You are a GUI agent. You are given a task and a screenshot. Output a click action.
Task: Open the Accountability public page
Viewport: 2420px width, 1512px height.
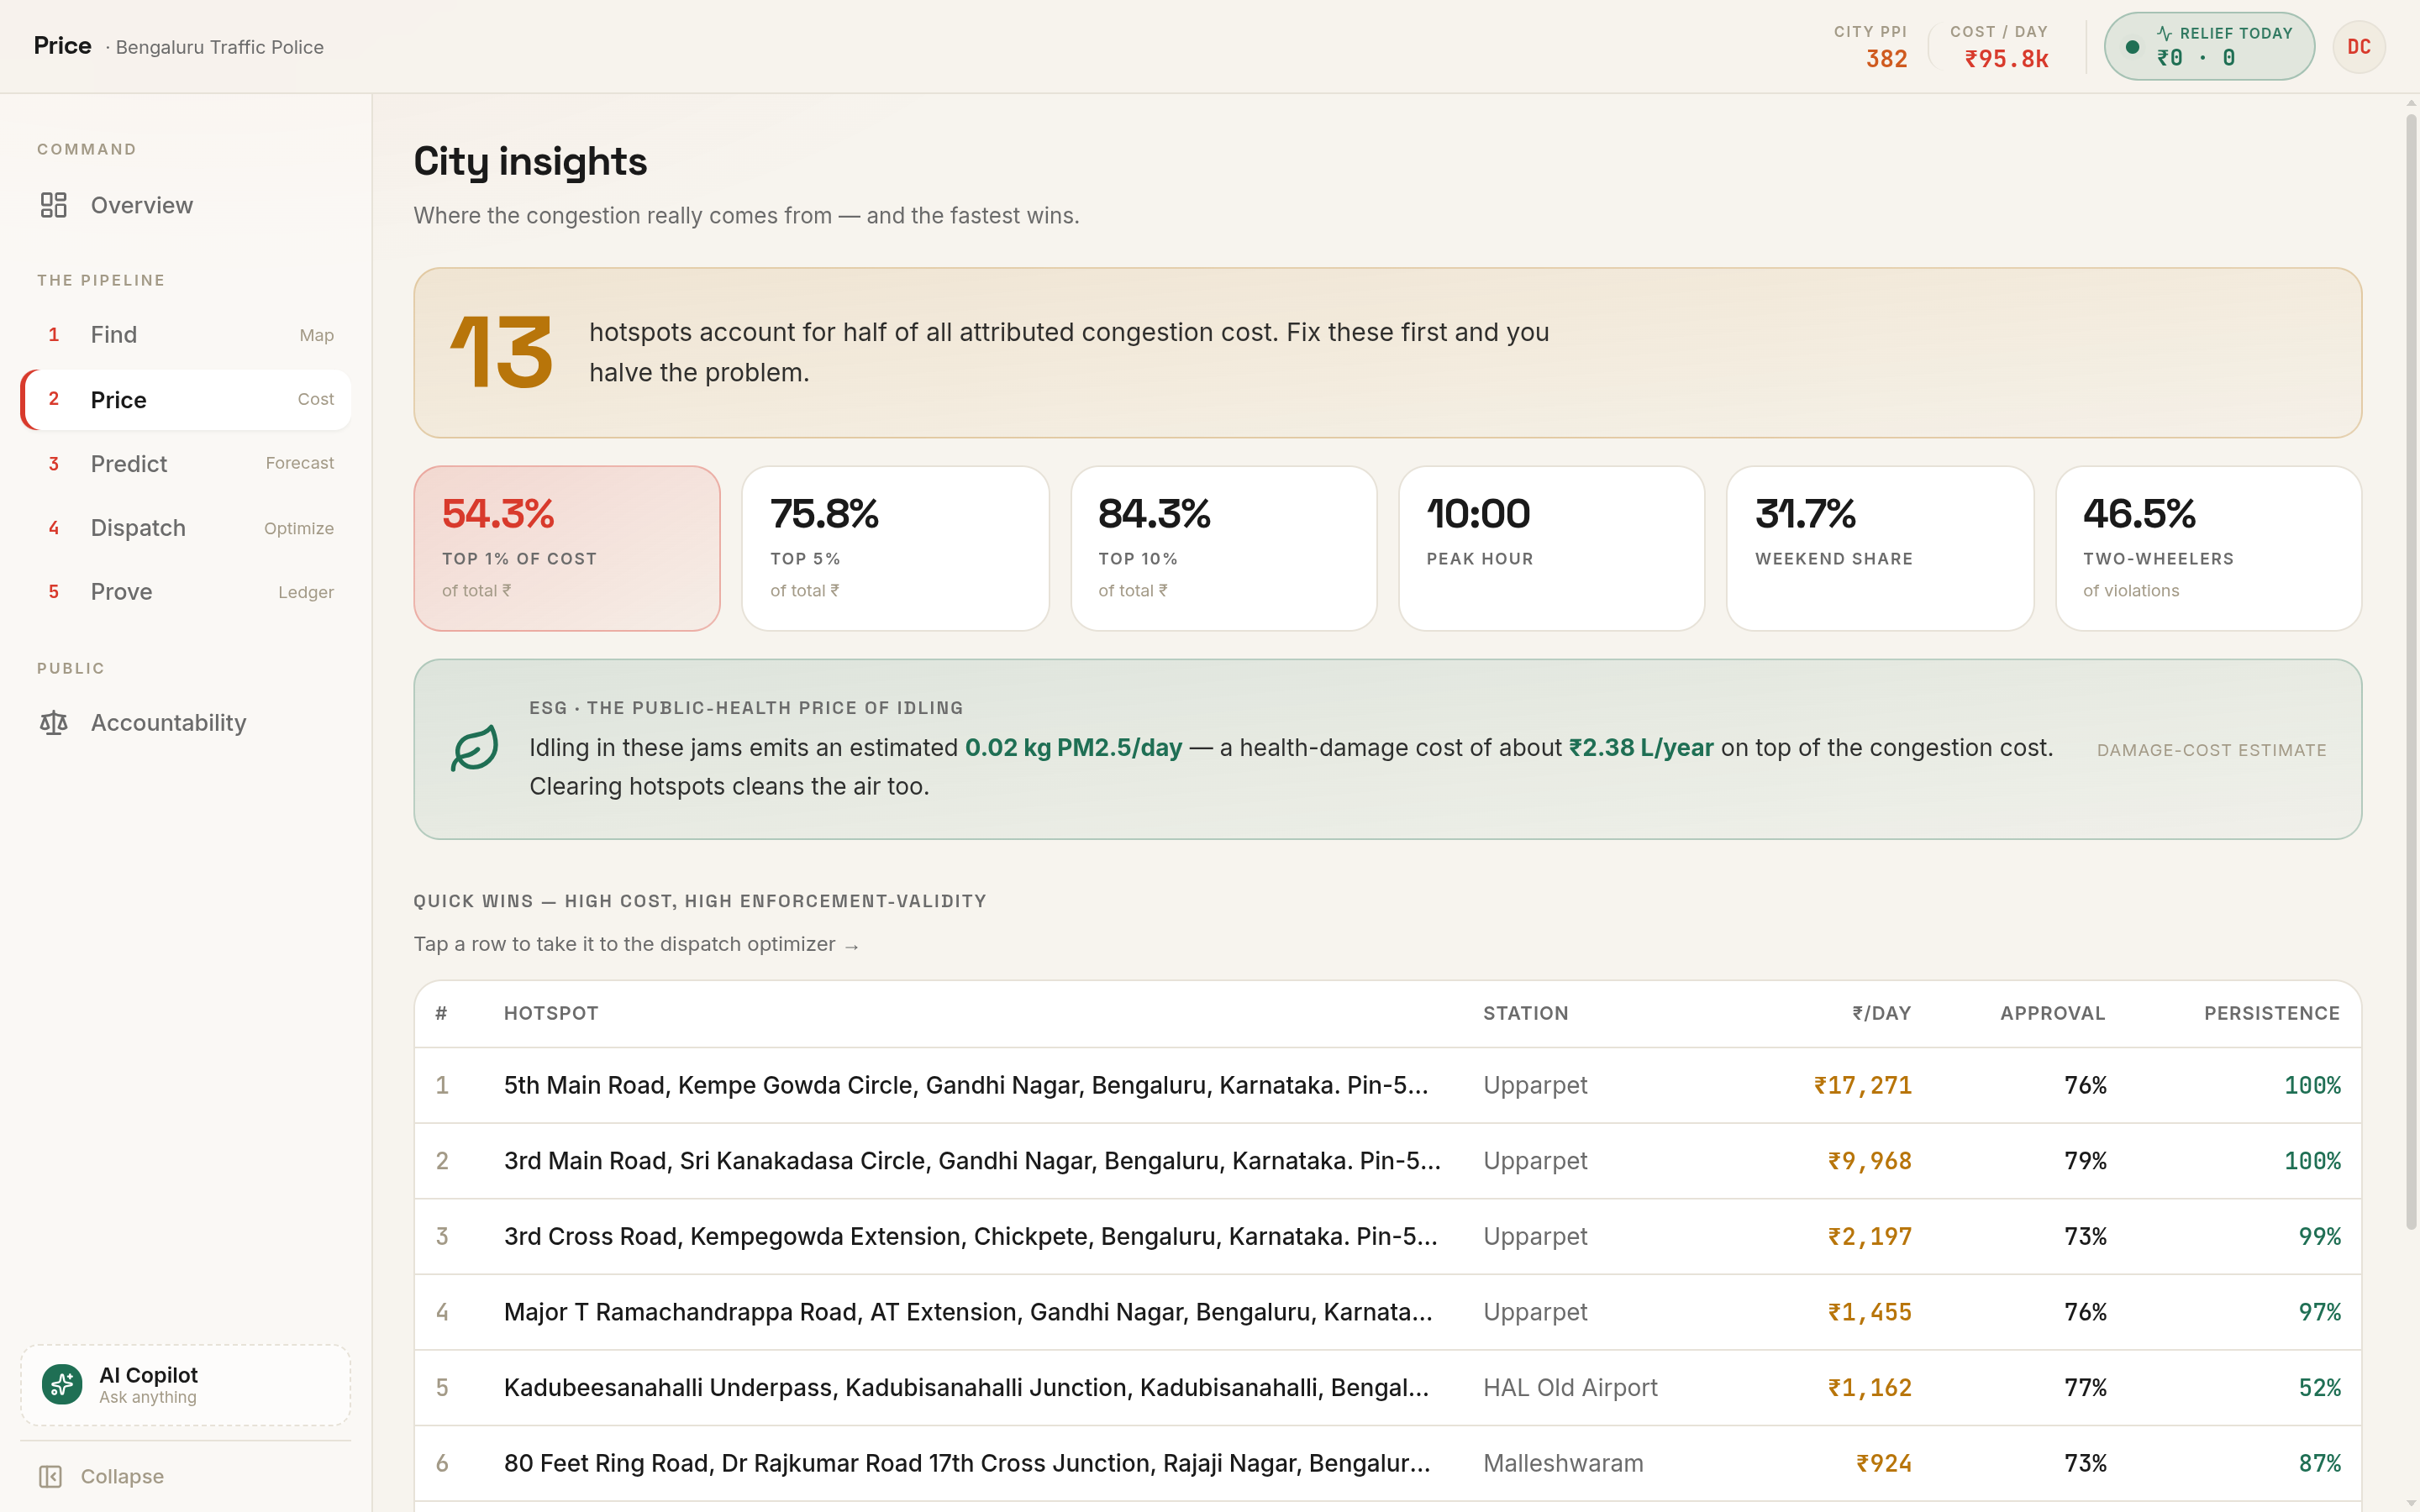(x=186, y=722)
